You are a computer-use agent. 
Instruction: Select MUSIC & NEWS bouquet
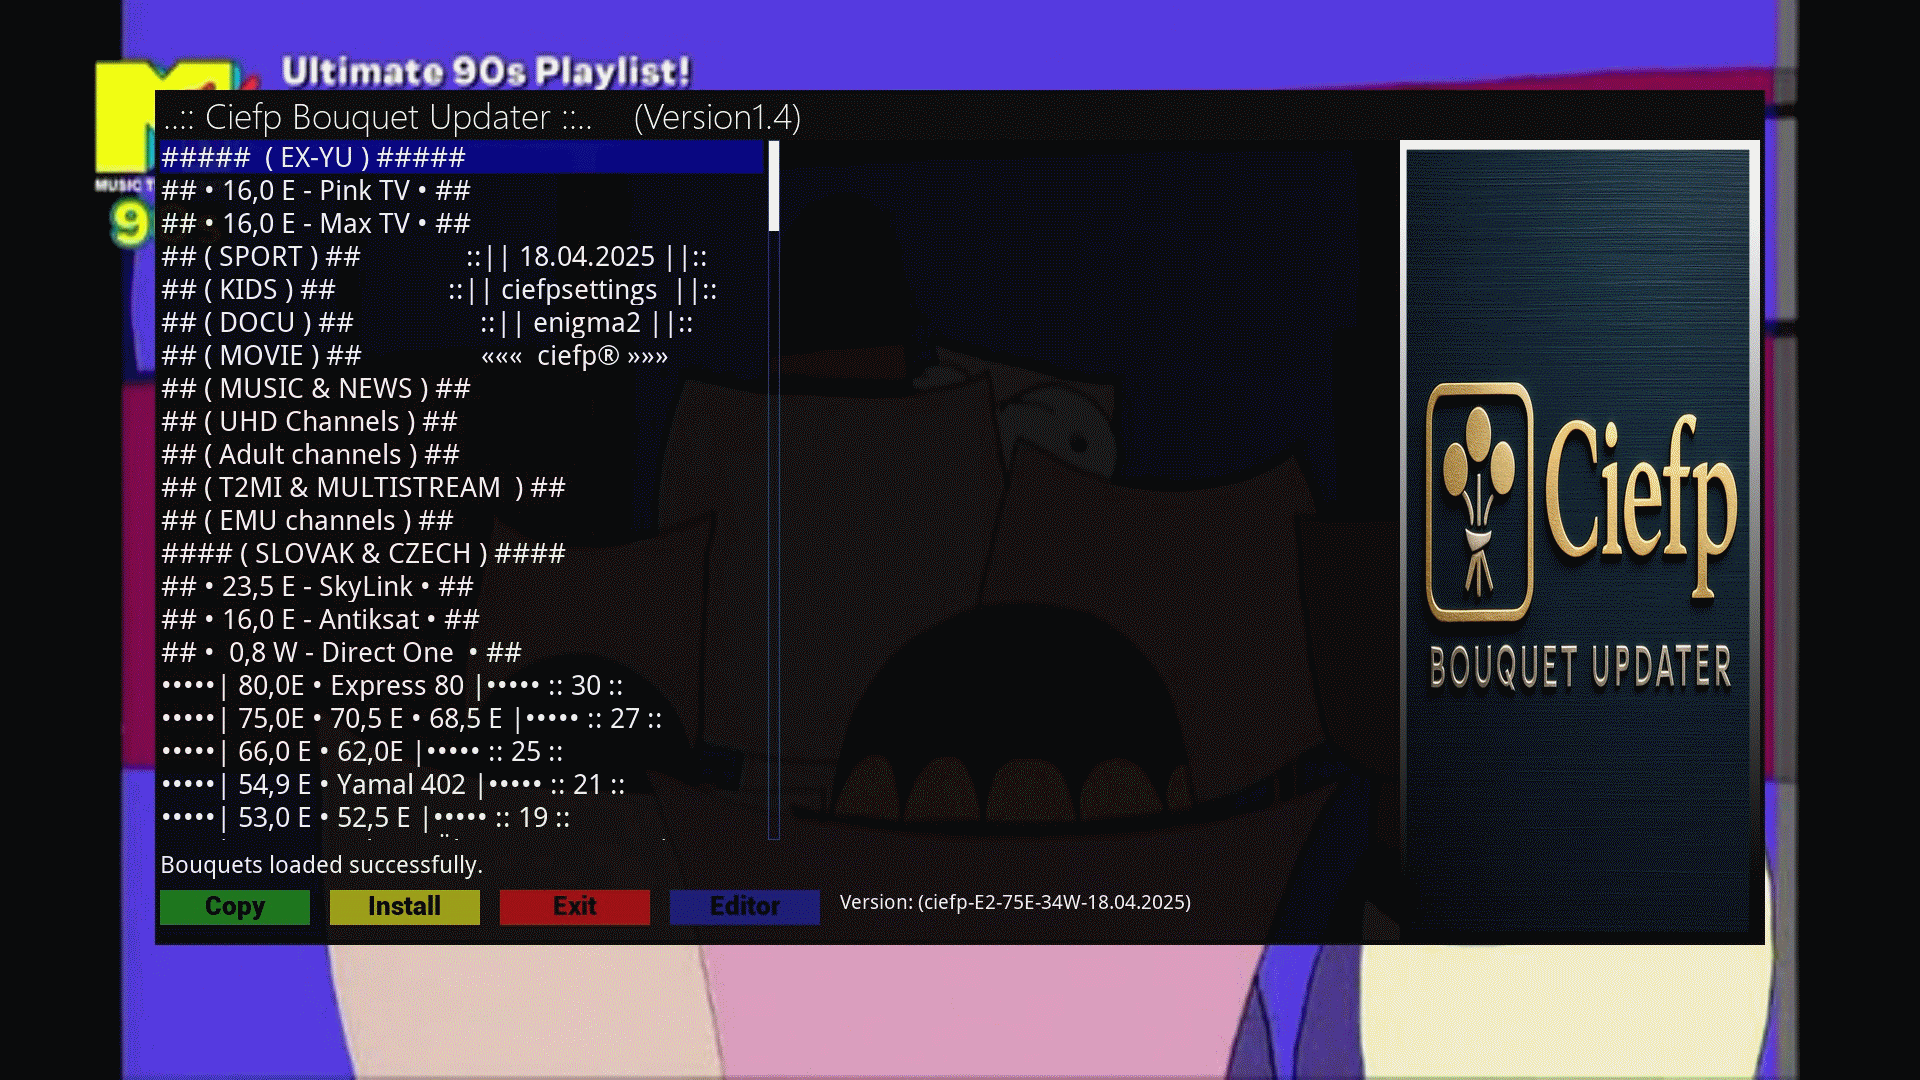(315, 389)
